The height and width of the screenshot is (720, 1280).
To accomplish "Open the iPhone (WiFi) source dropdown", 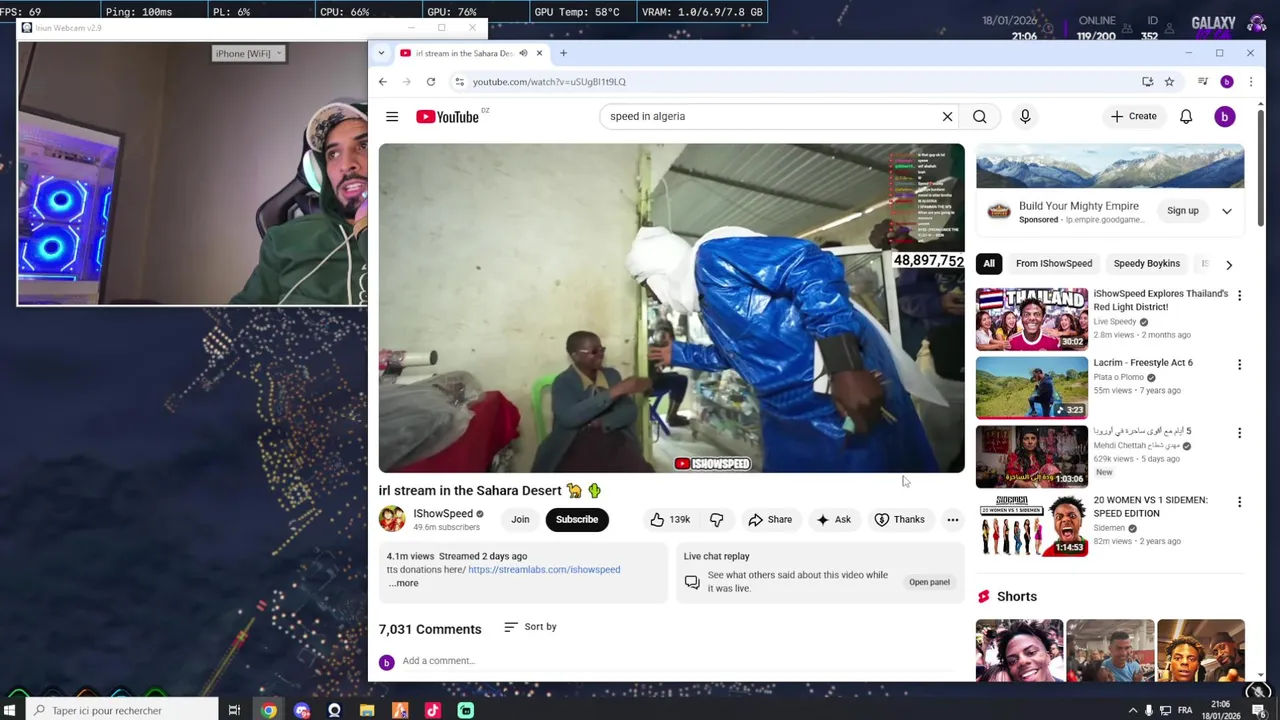I will point(249,54).
